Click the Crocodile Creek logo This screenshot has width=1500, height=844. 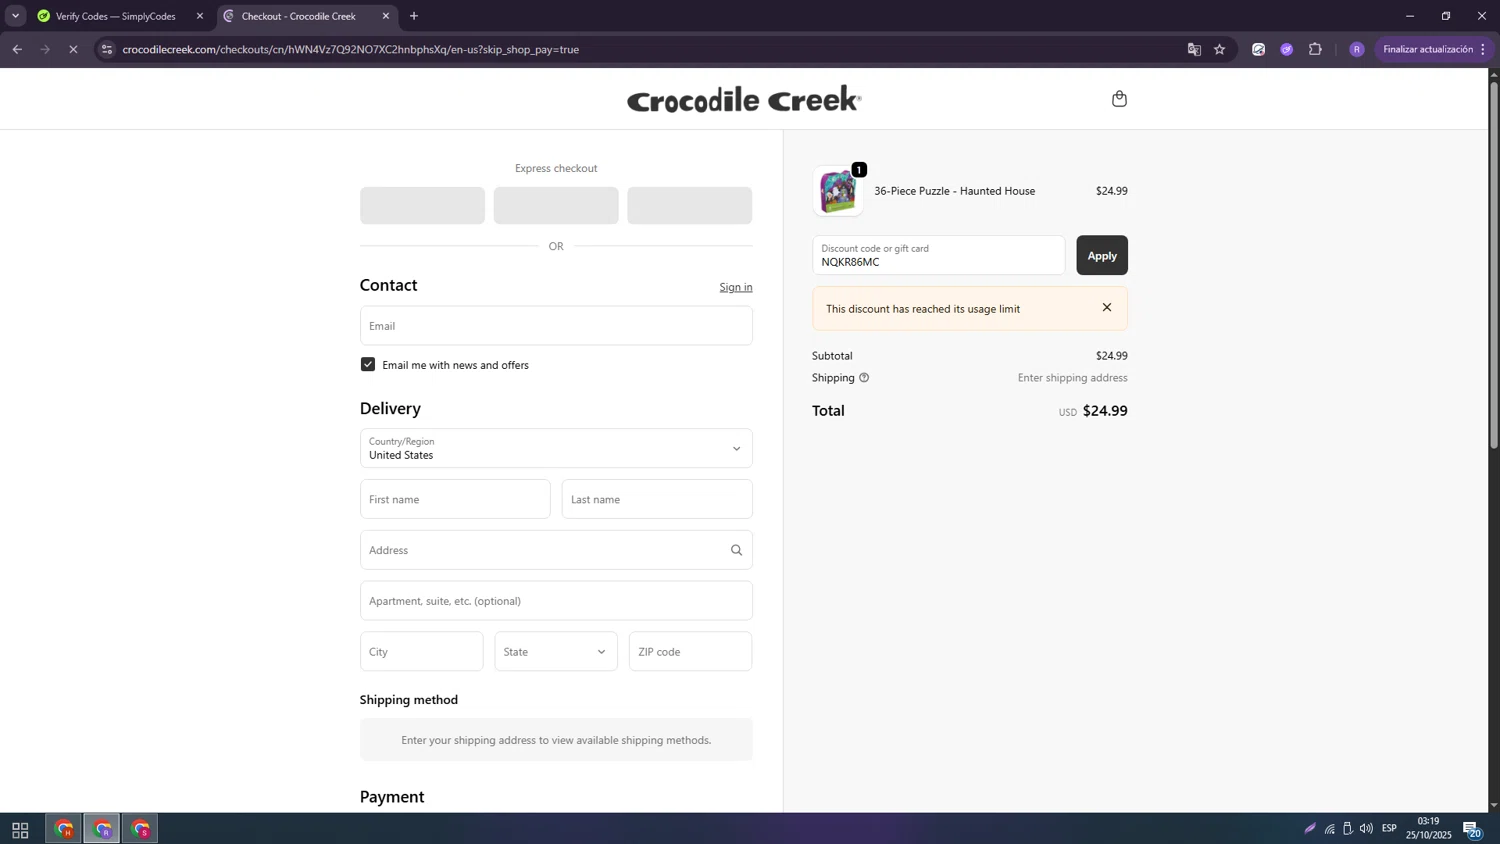click(744, 99)
